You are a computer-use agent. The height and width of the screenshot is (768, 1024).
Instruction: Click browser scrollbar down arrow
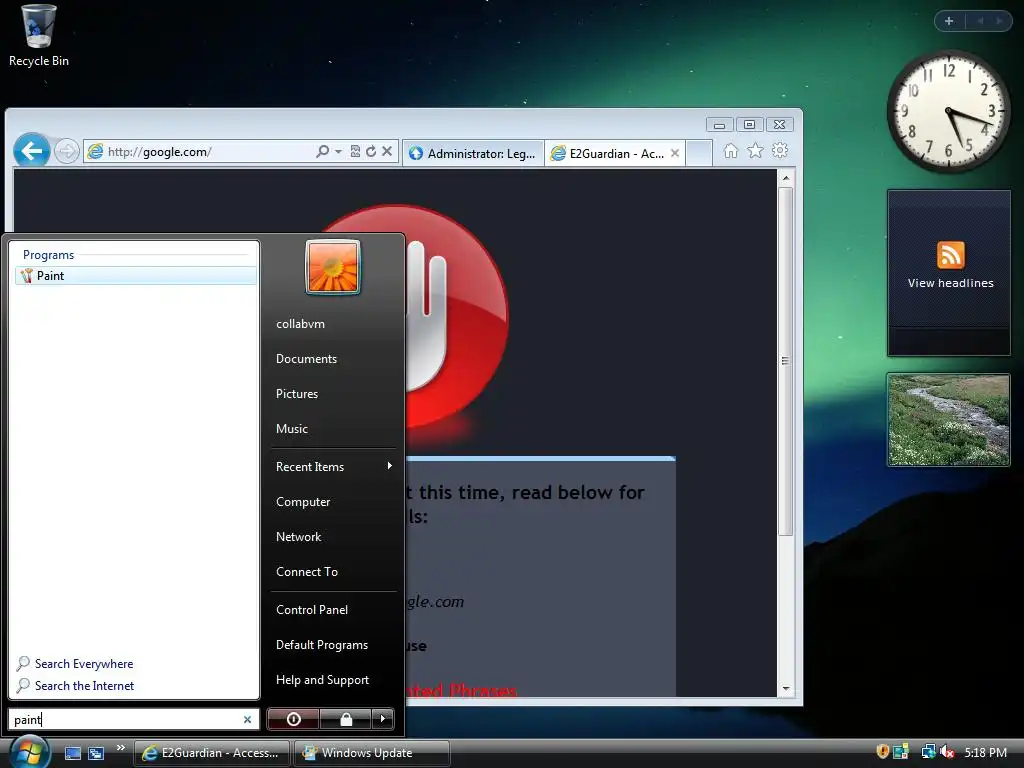pos(786,688)
